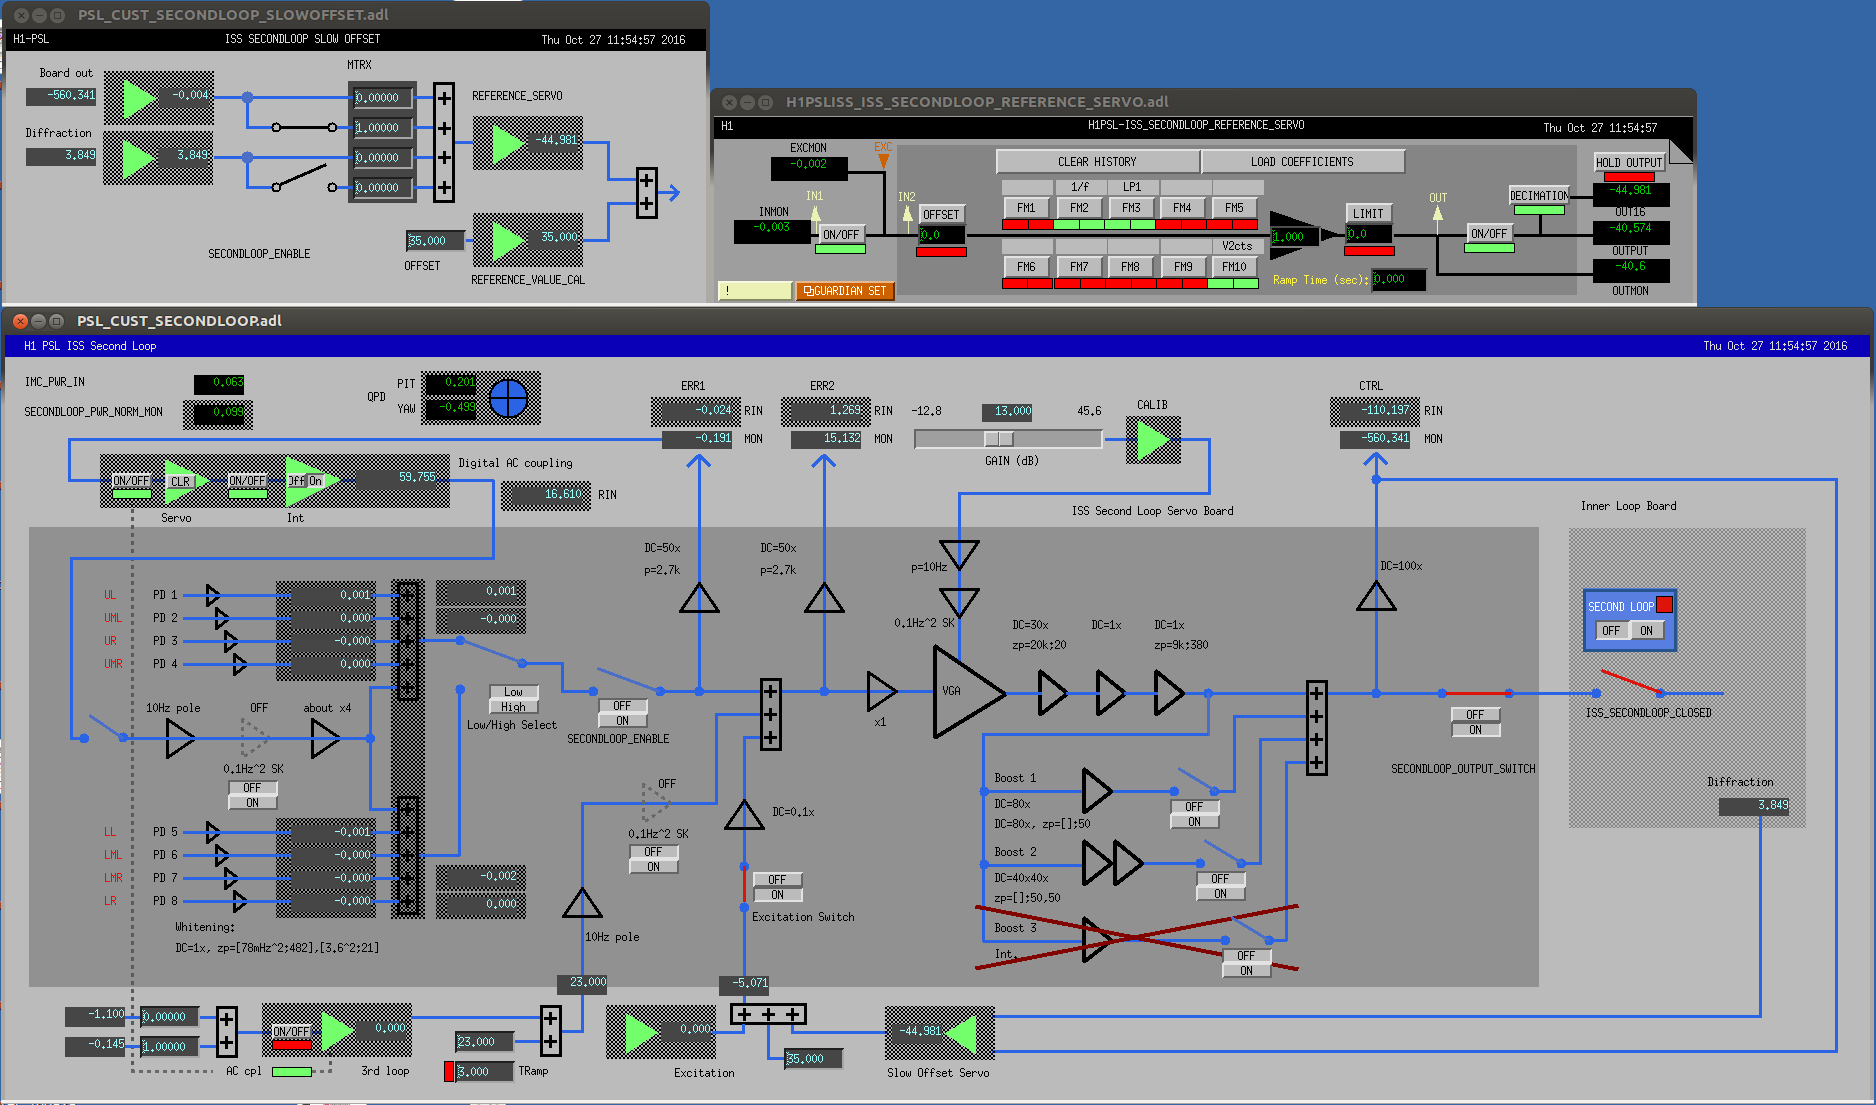Toggle FM1 filter in reference servo
The width and height of the screenshot is (1876, 1105).
click(1026, 208)
